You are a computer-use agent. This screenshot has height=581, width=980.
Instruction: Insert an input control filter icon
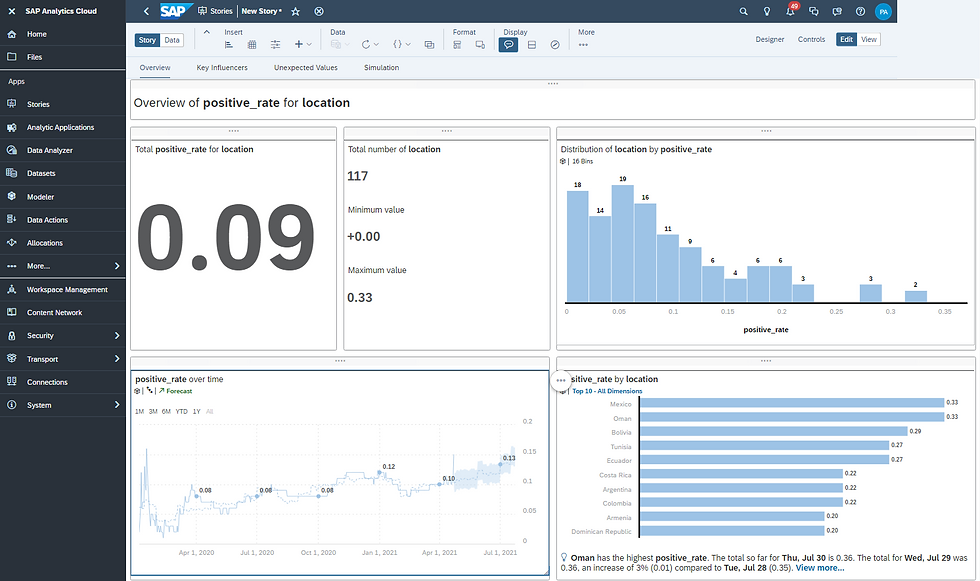[x=275, y=44]
